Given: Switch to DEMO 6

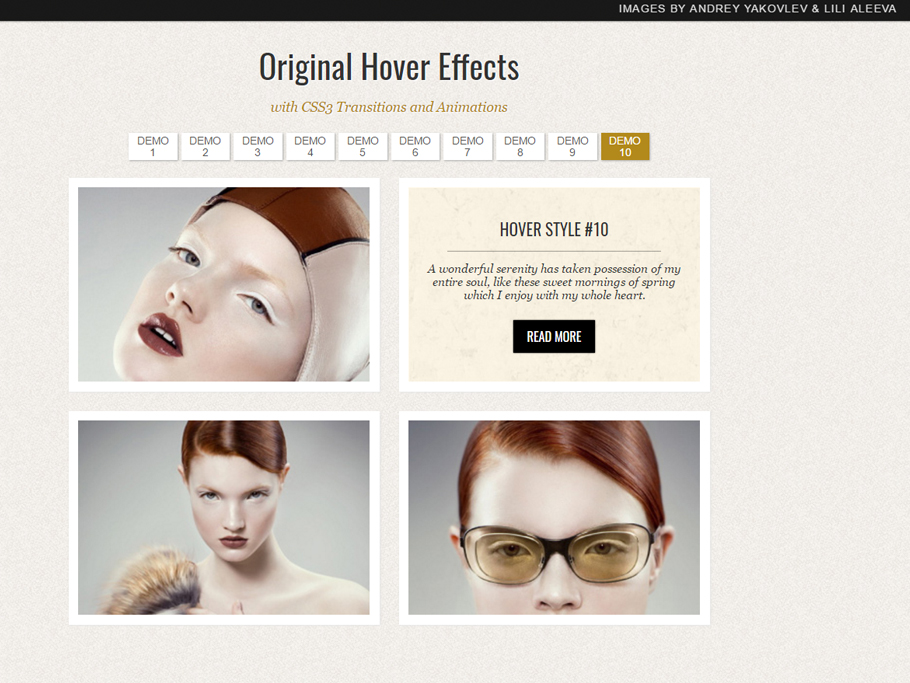Looking at the screenshot, I should pyautogui.click(x=415, y=145).
